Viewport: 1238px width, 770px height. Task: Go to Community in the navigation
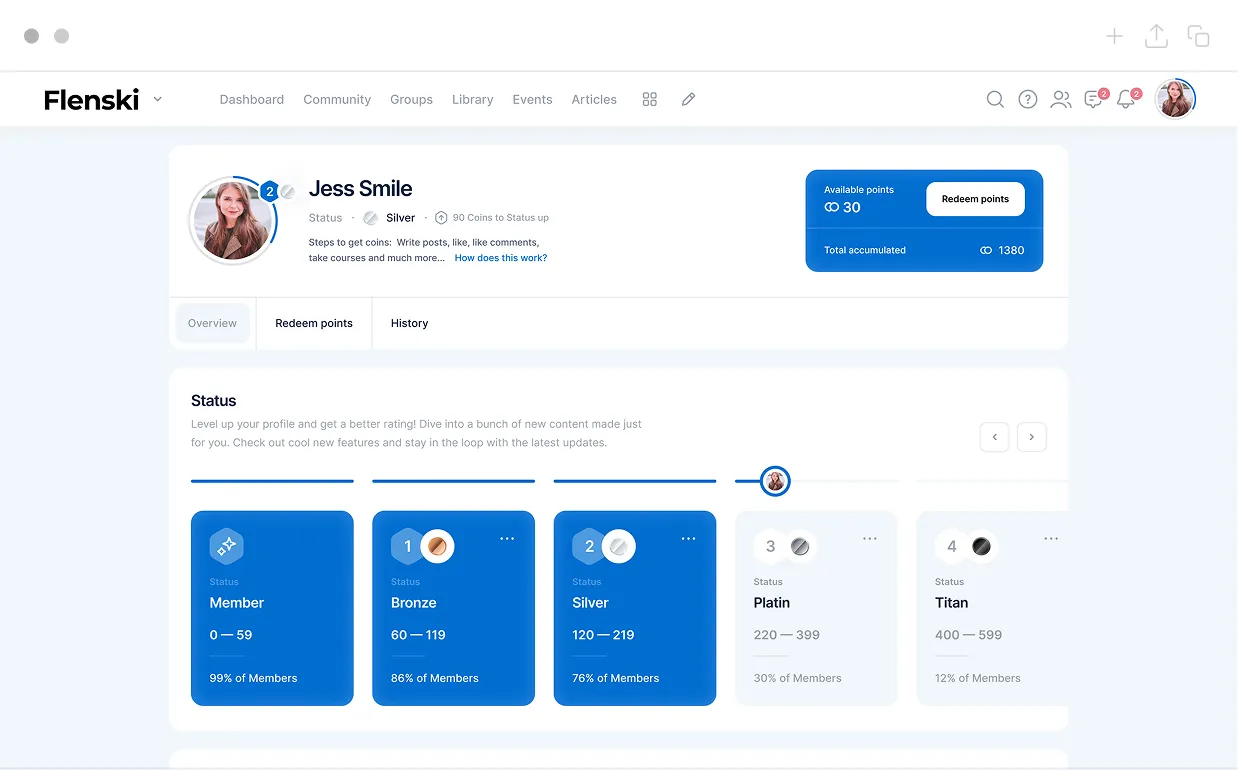pyautogui.click(x=337, y=99)
